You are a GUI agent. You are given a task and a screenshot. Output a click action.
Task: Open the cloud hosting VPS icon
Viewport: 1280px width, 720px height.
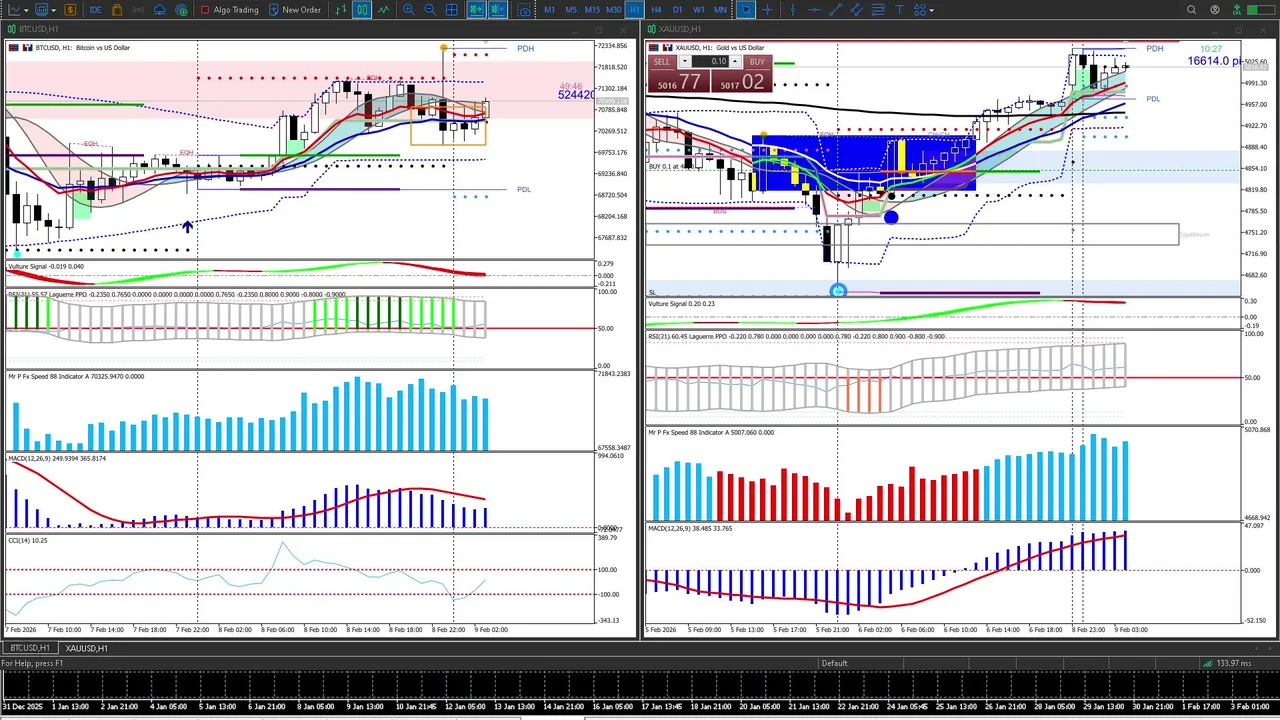pyautogui.click(x=160, y=10)
